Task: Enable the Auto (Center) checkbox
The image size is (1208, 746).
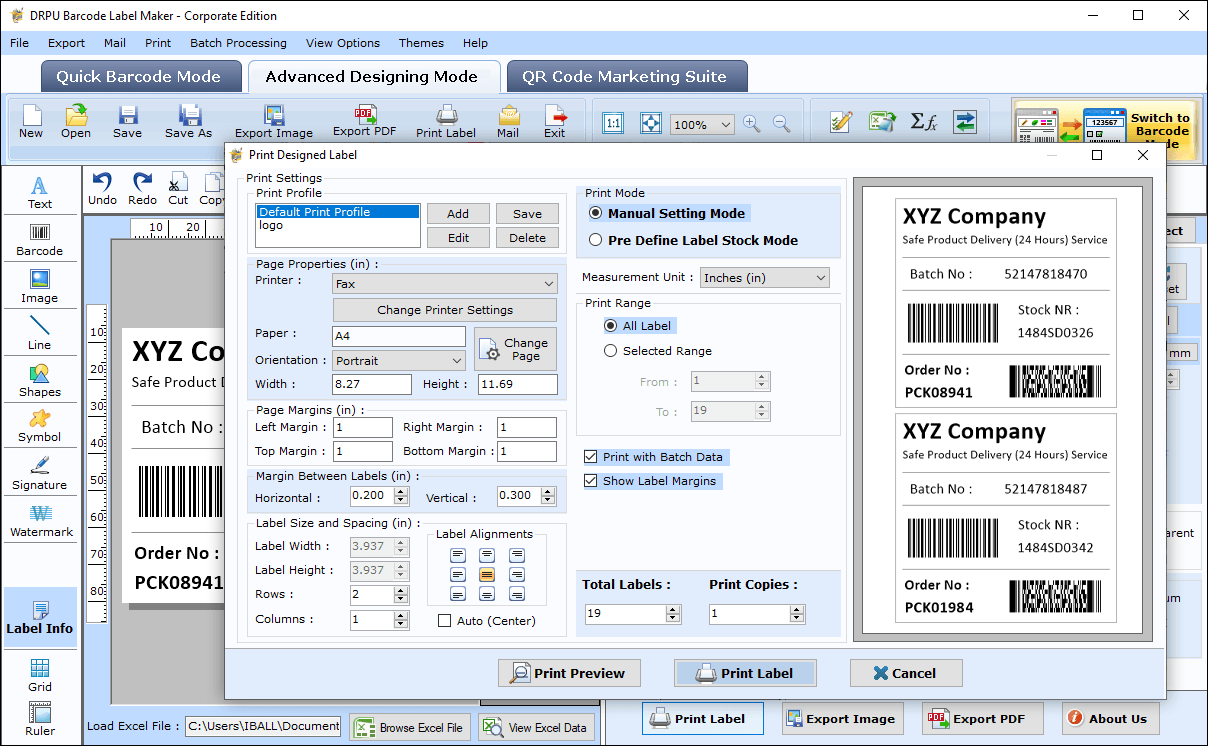Action: coord(445,621)
